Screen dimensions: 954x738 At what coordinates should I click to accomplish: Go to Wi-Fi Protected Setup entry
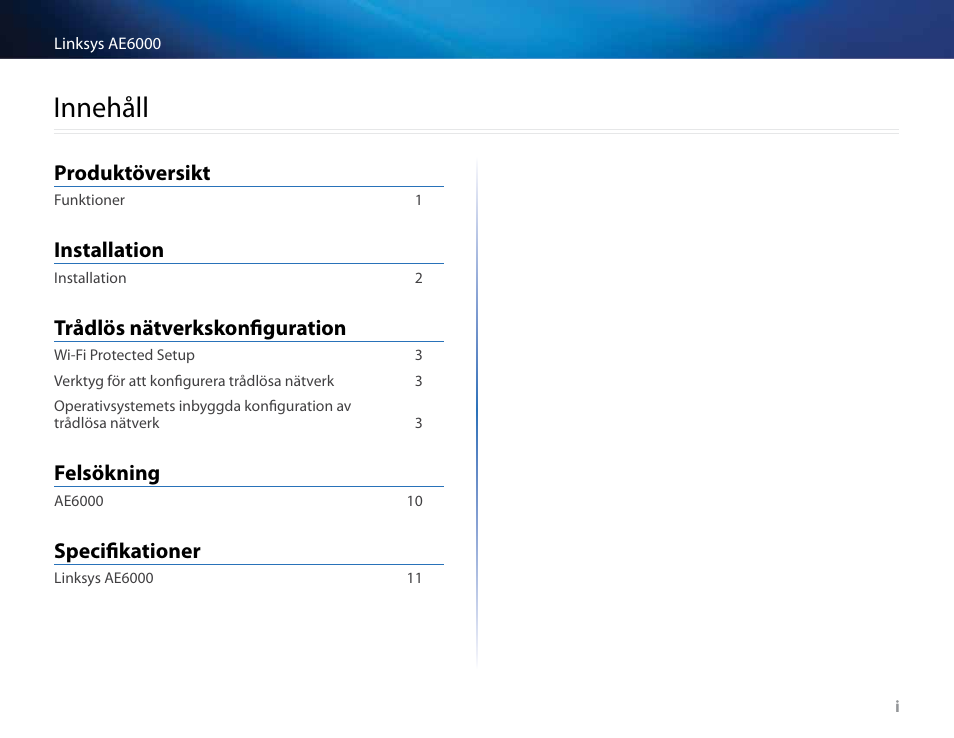pos(124,355)
